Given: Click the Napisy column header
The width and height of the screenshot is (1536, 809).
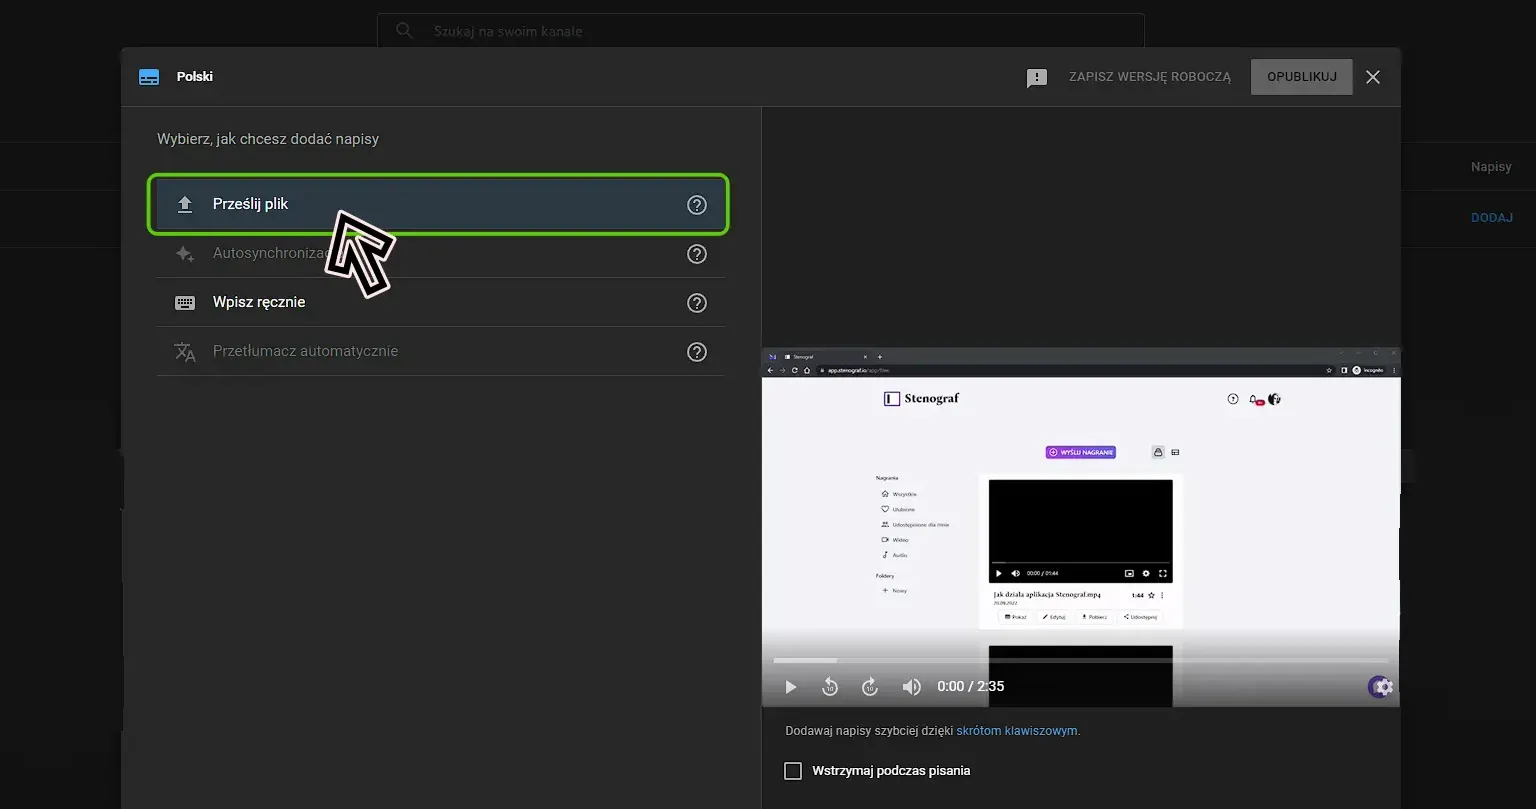Looking at the screenshot, I should [1491, 167].
